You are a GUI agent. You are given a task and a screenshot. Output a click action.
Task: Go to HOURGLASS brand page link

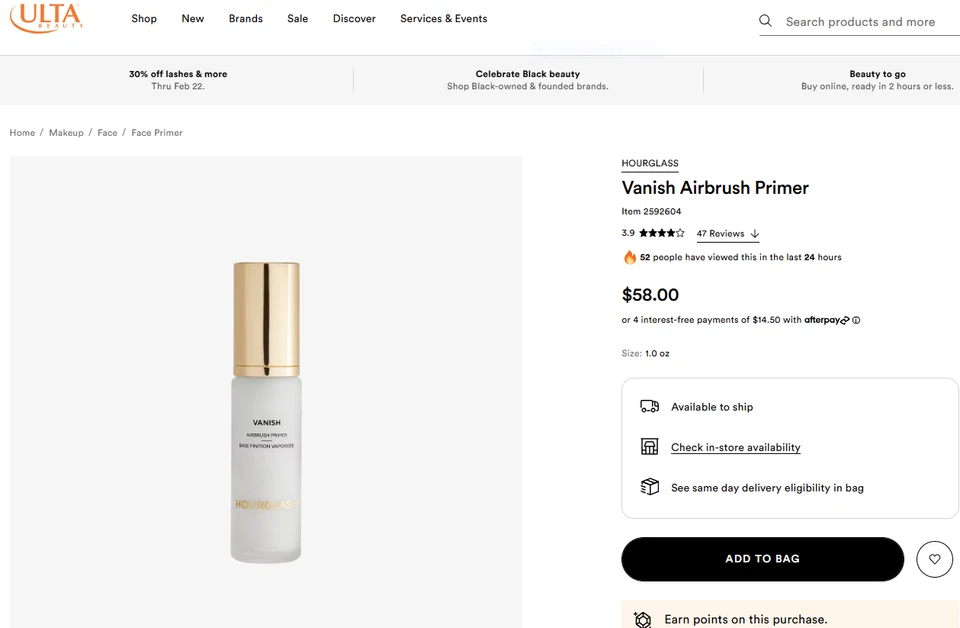649,163
